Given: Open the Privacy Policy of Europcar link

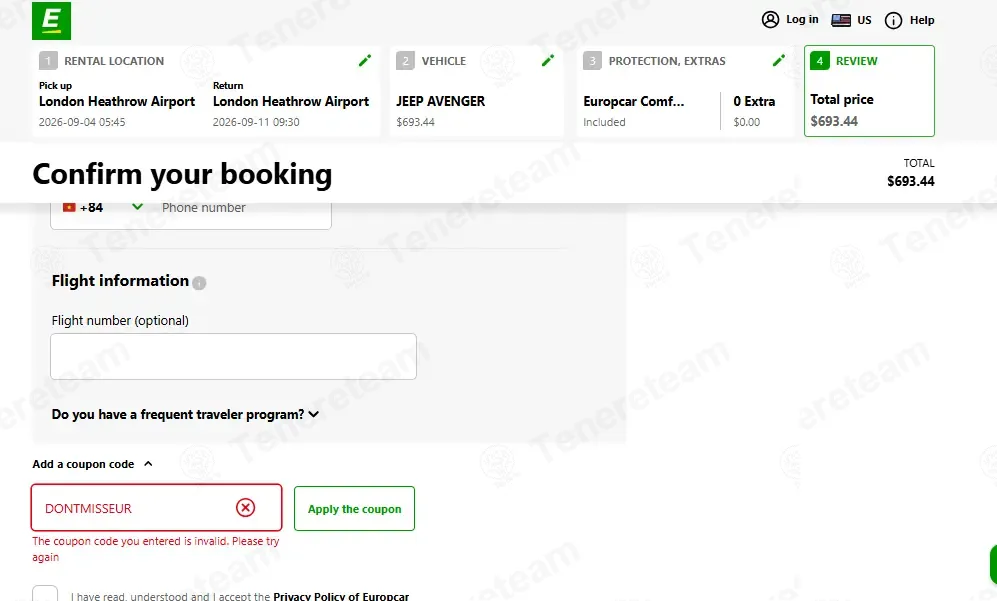Looking at the screenshot, I should tap(341, 597).
